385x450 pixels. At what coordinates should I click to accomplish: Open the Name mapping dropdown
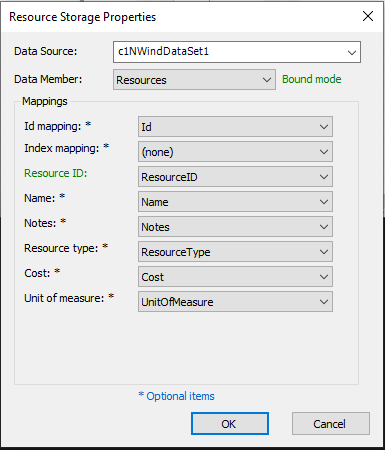pyautogui.click(x=235, y=202)
